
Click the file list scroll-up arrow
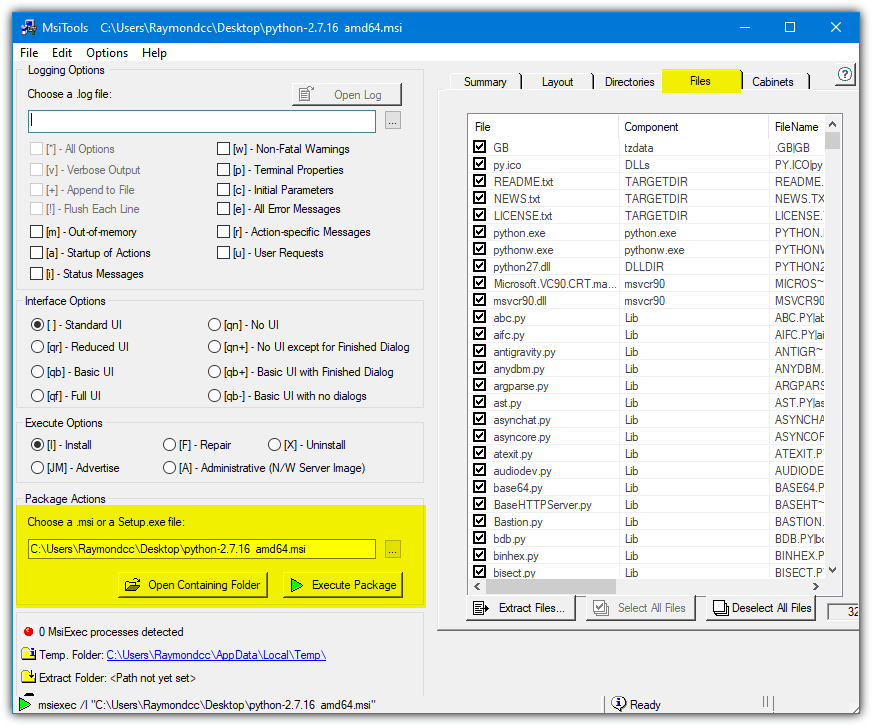833,124
